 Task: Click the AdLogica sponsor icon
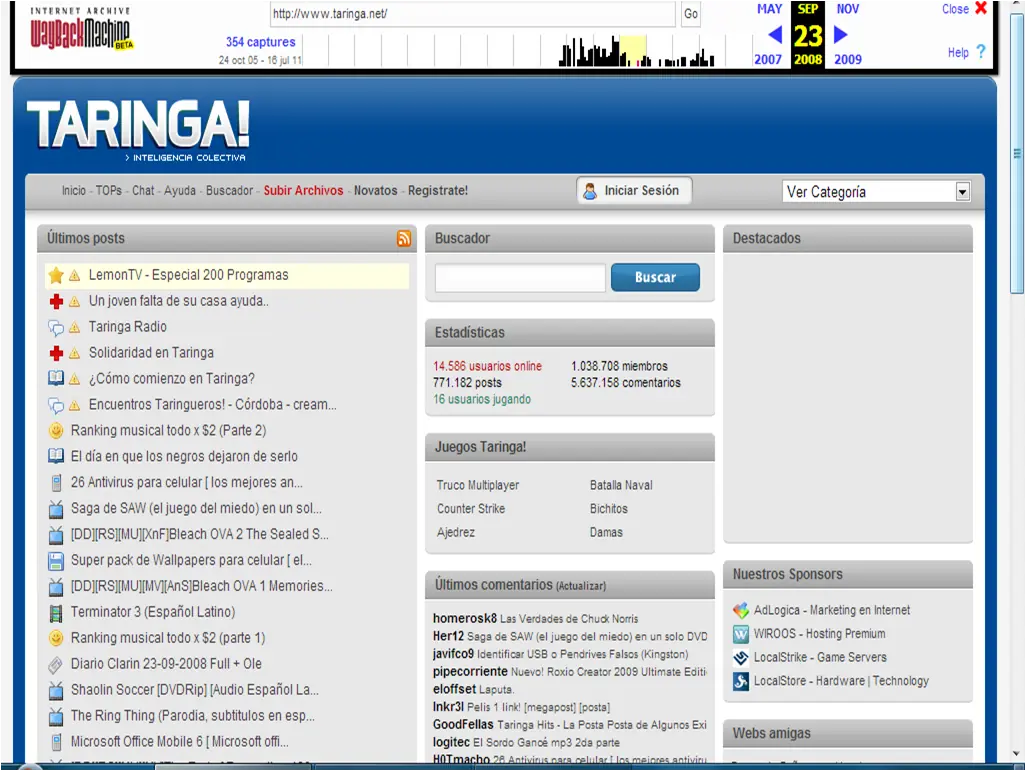point(741,610)
